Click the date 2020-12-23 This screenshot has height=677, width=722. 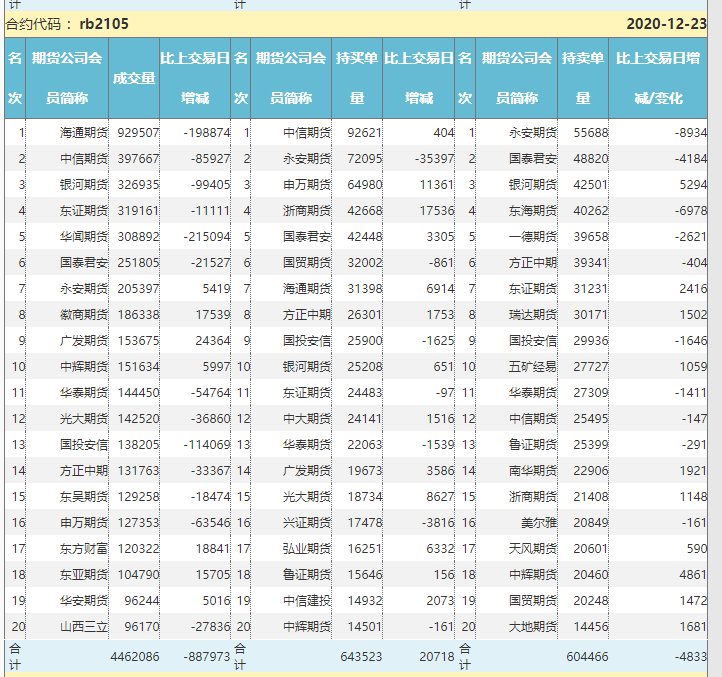pyautogui.click(x=666, y=24)
